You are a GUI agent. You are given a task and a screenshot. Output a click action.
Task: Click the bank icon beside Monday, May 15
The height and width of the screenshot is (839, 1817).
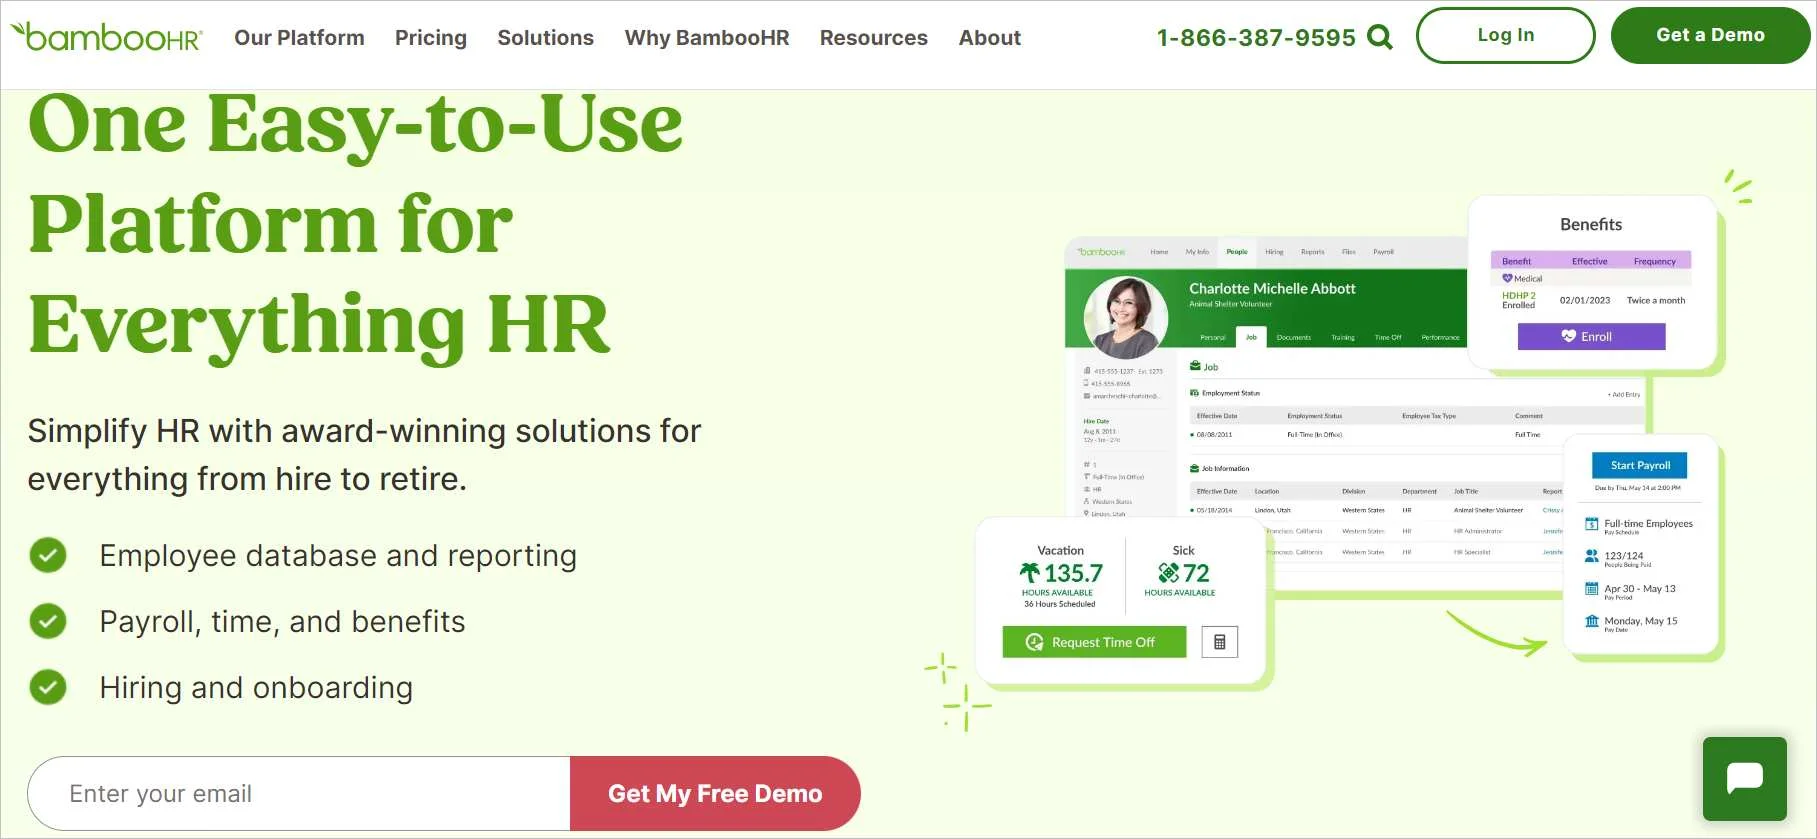(1591, 621)
